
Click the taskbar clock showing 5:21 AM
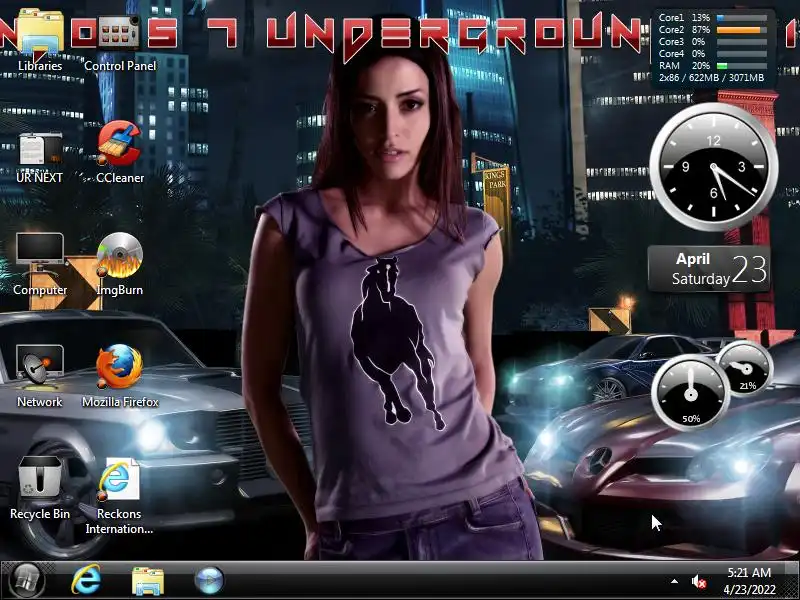click(x=749, y=572)
